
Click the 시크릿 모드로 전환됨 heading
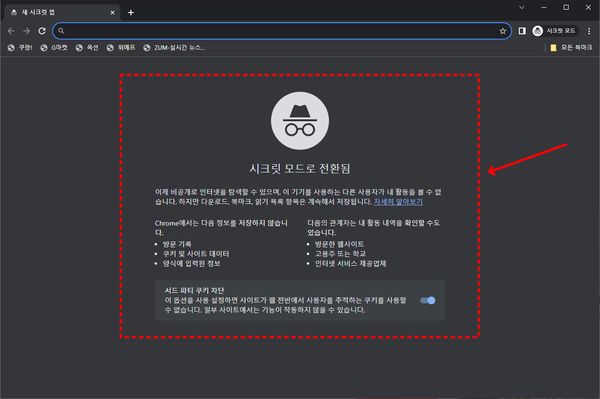tap(300, 168)
